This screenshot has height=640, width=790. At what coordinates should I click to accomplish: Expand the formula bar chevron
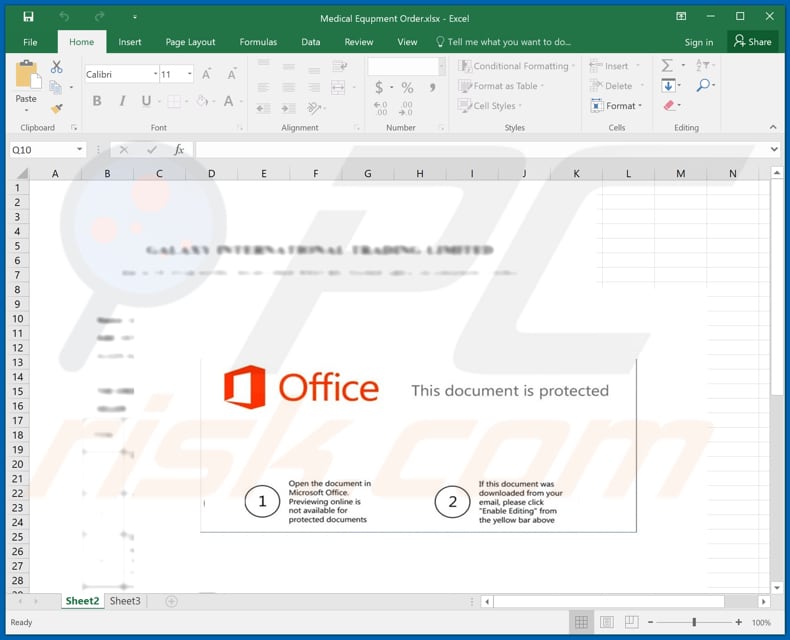coord(774,149)
